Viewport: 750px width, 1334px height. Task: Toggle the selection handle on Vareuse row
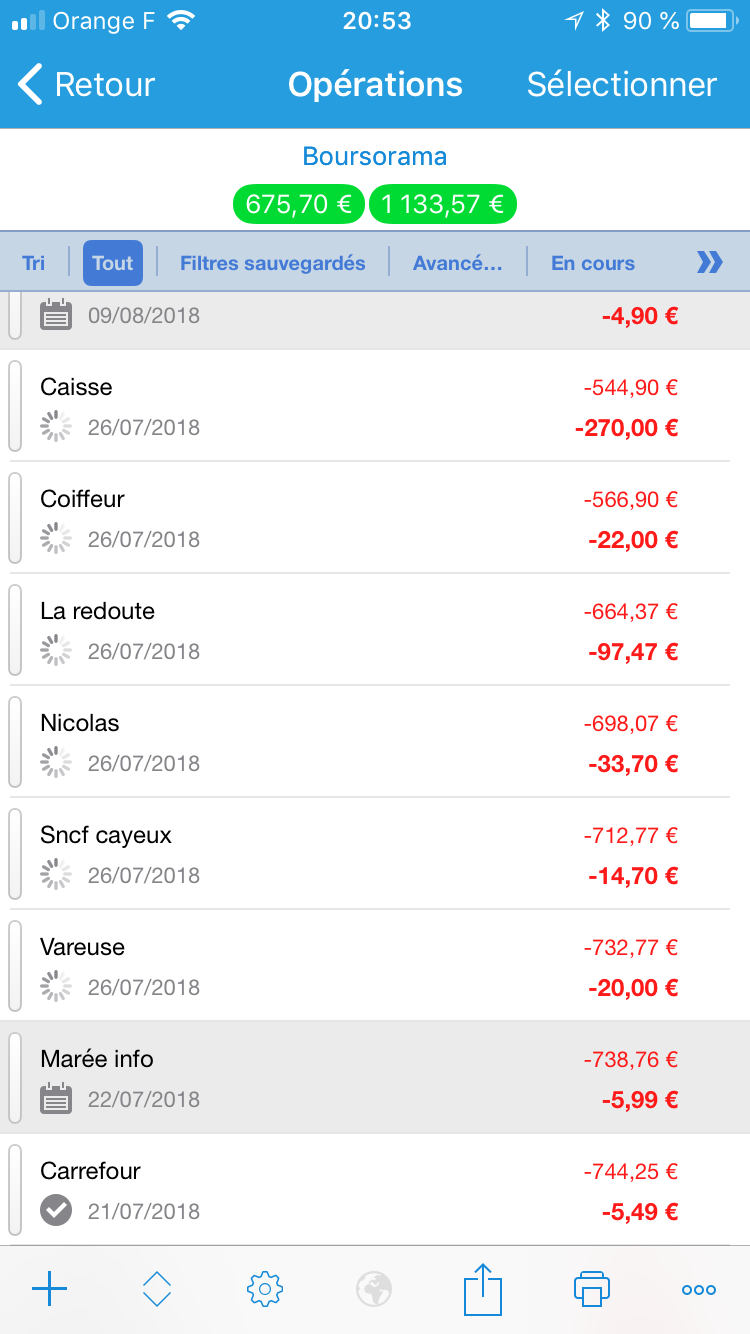(x=14, y=966)
